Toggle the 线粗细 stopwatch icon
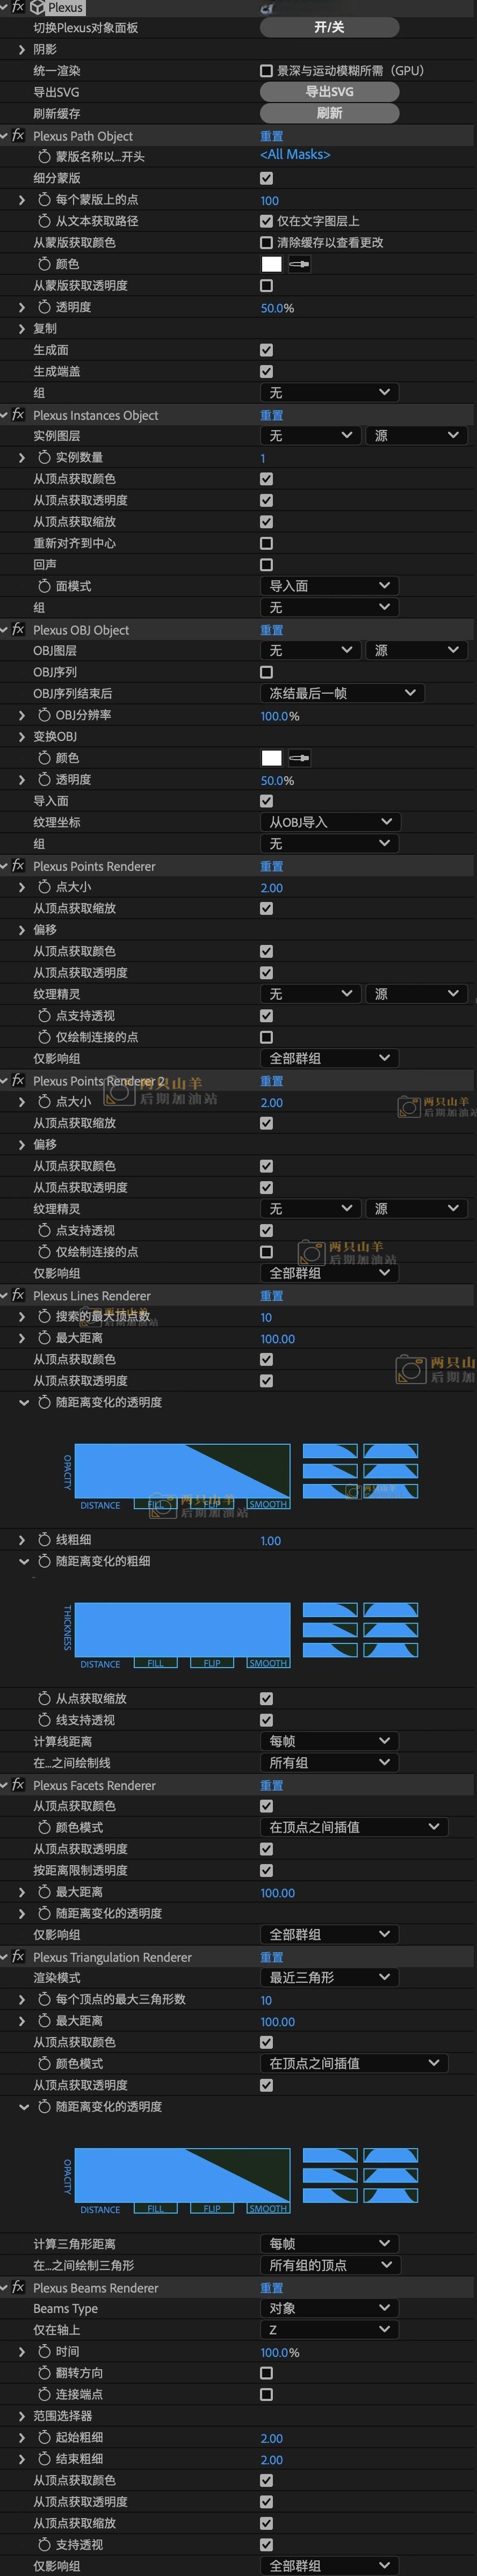This screenshot has width=477, height=2576. click(44, 1539)
